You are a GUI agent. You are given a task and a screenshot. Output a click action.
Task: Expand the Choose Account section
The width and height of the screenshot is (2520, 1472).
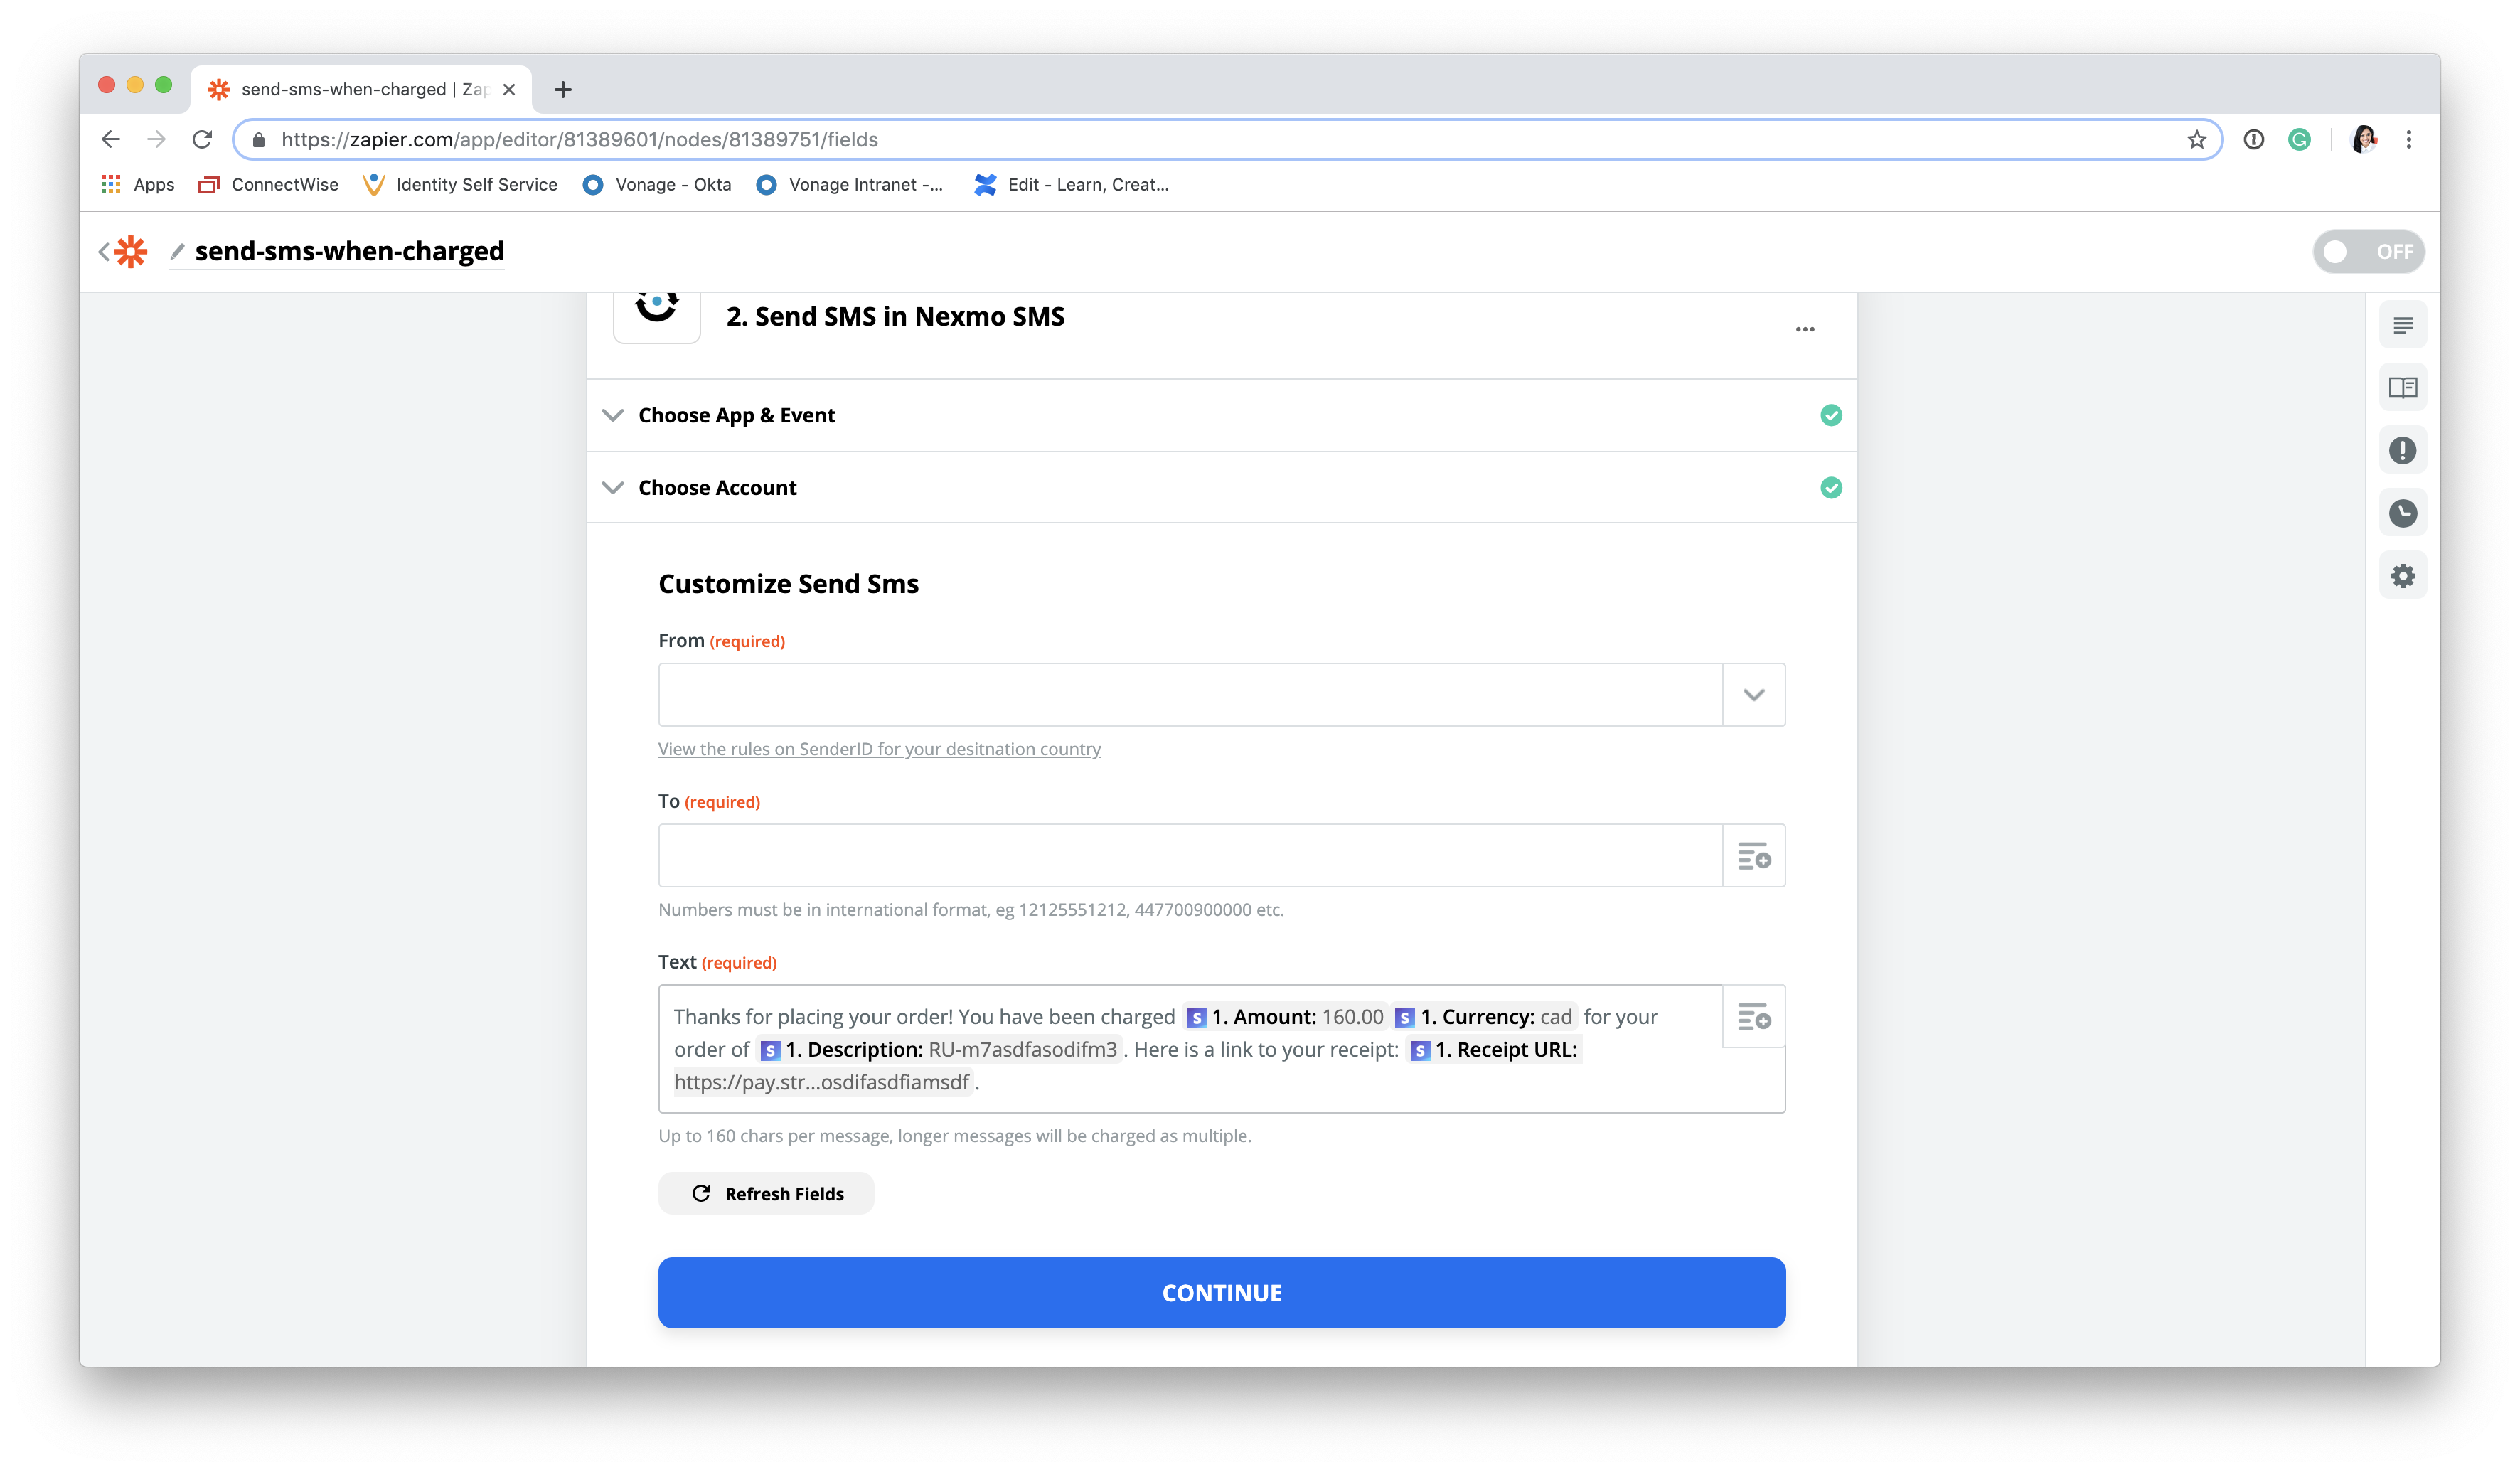point(613,488)
